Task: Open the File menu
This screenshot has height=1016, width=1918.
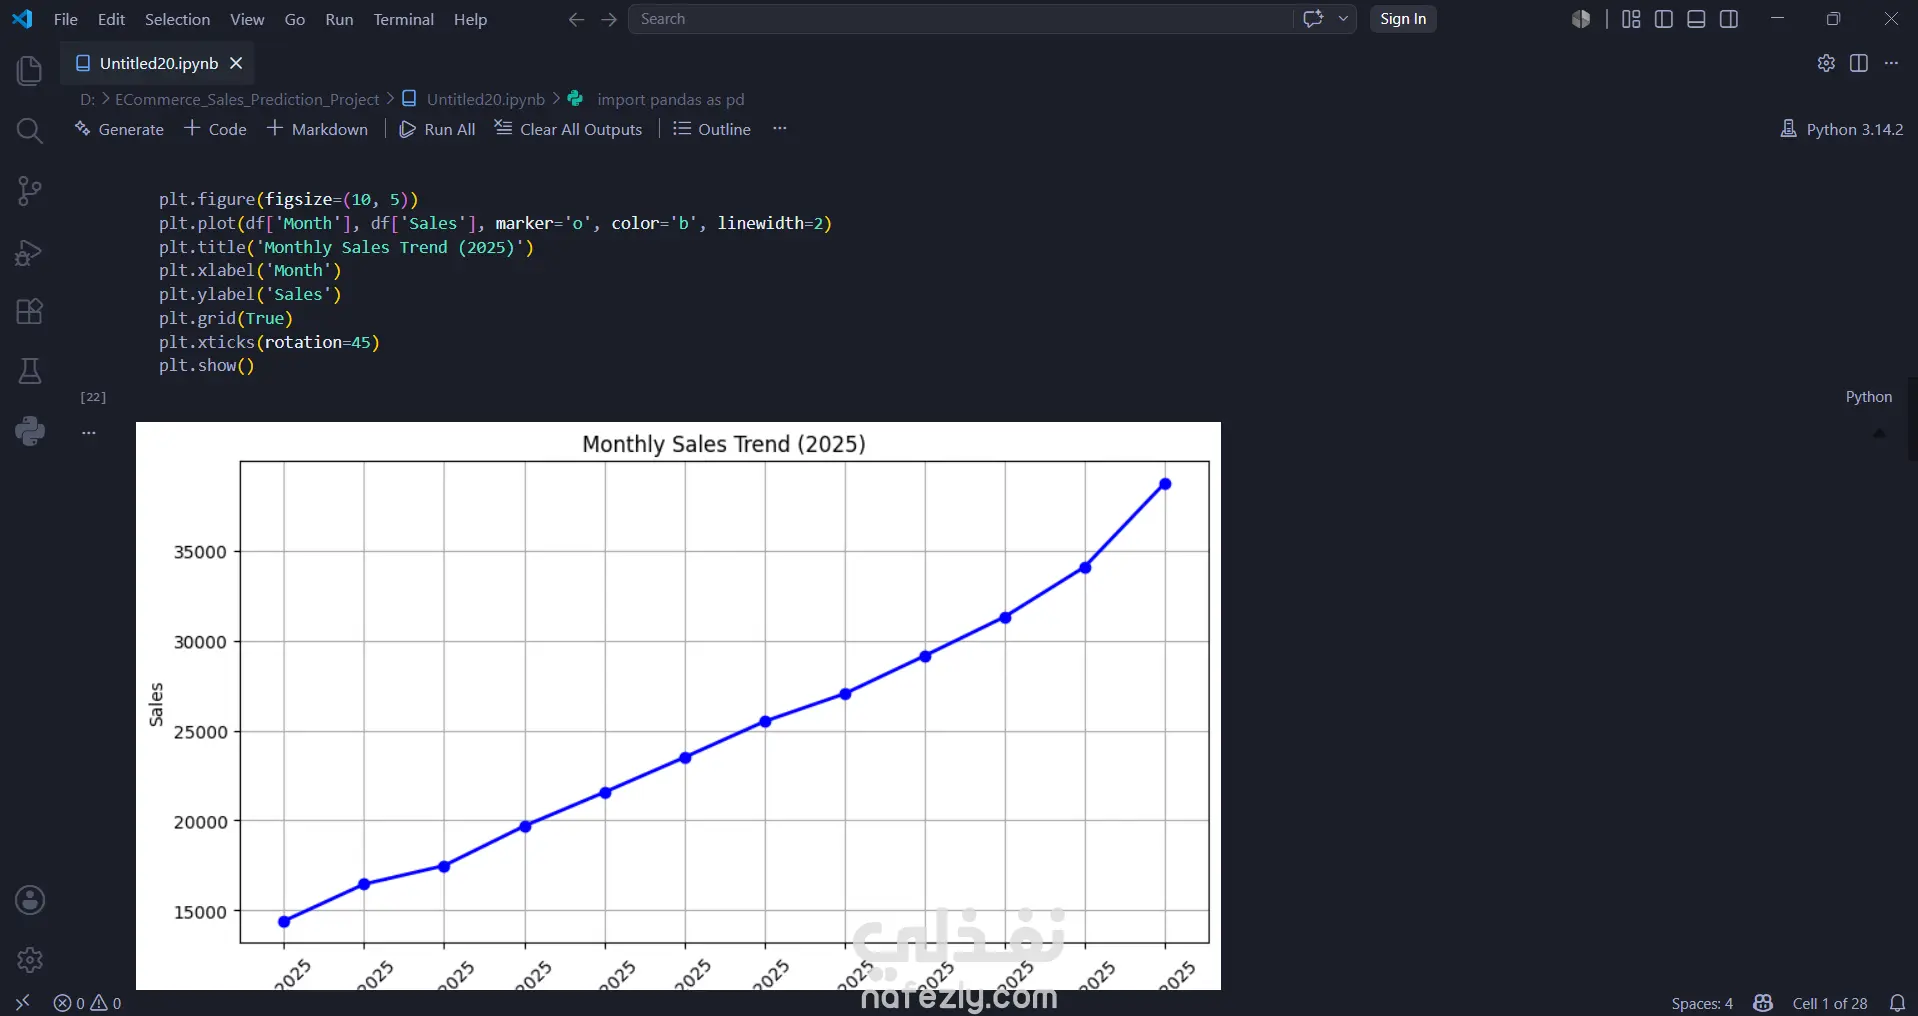Action: pos(66,19)
